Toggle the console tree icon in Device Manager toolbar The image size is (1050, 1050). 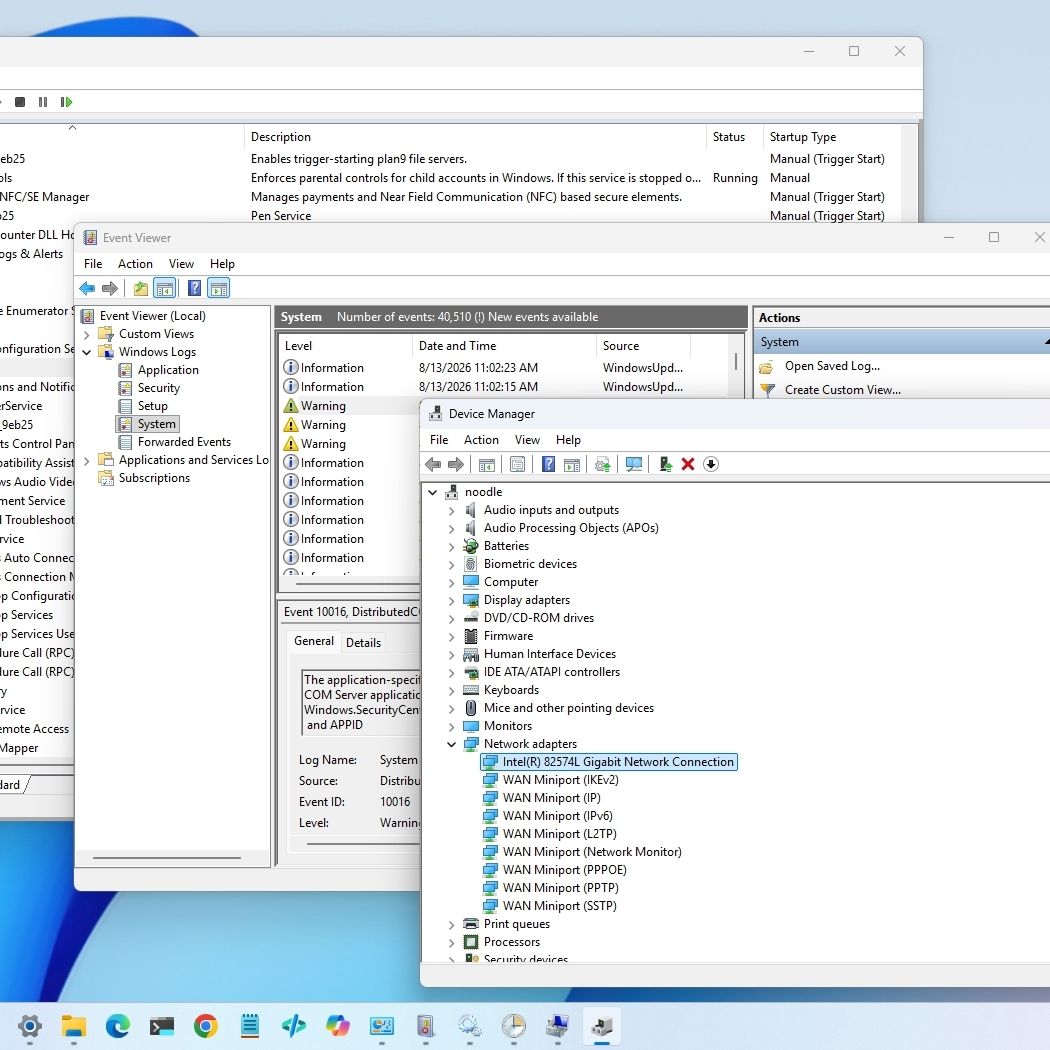[x=487, y=464]
